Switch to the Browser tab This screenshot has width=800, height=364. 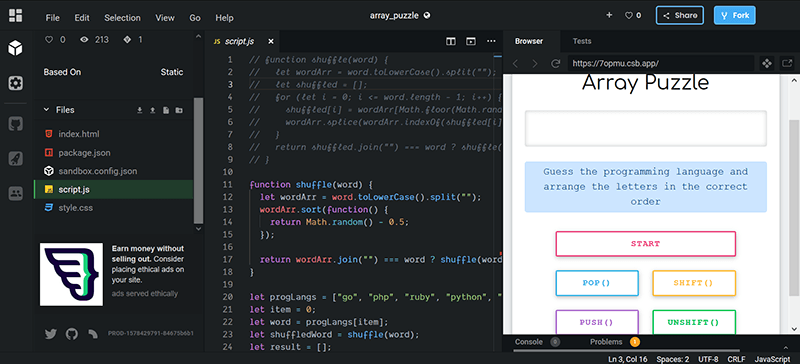coord(529,41)
